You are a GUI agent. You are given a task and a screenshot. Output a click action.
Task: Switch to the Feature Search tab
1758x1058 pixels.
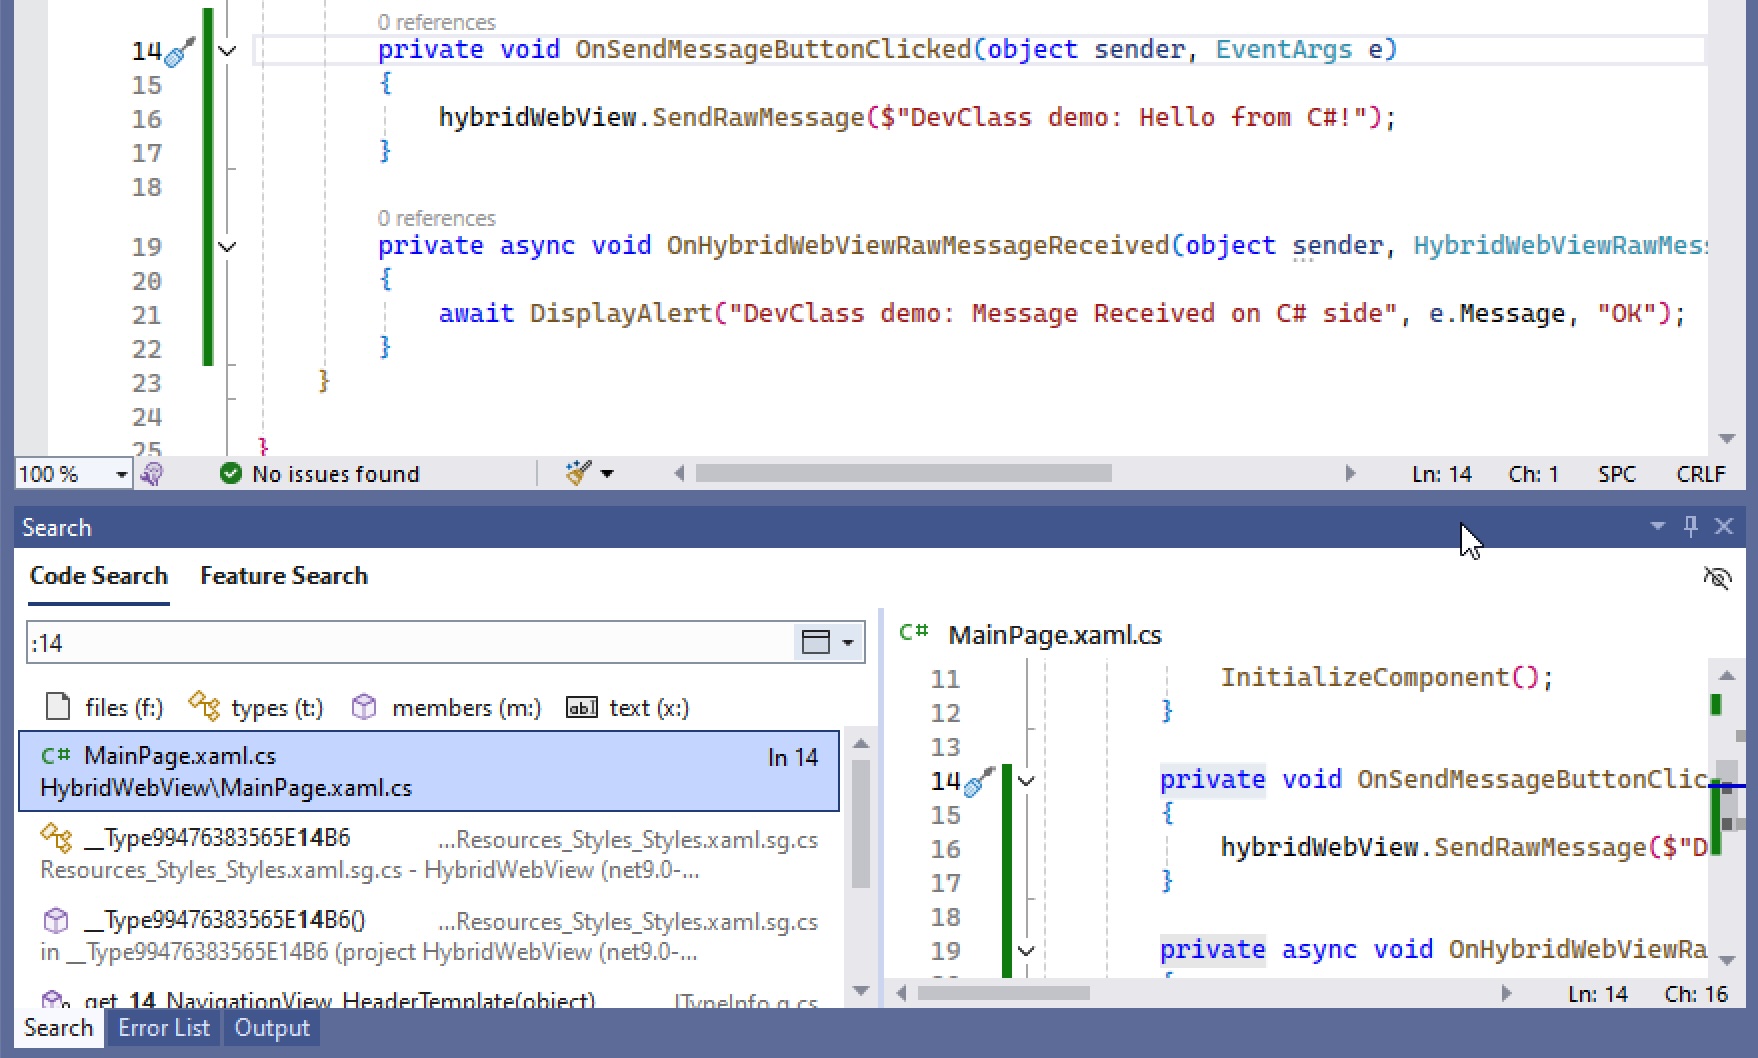[x=283, y=576]
